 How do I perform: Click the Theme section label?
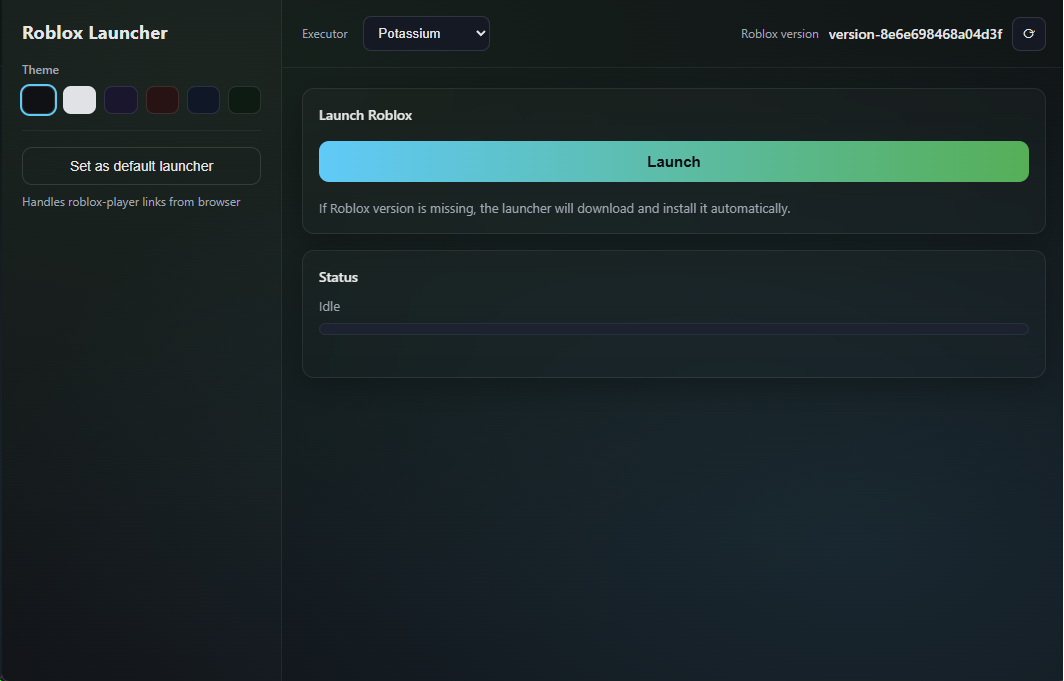click(40, 69)
